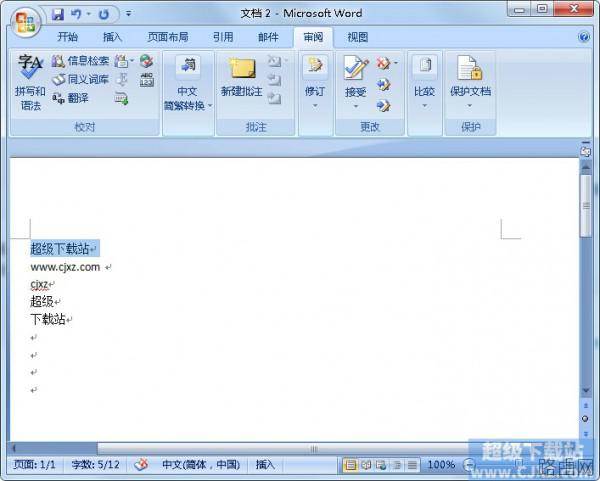The width and height of the screenshot is (600, 481).
Task: Switch to Outline view button
Action: [x=397, y=465]
